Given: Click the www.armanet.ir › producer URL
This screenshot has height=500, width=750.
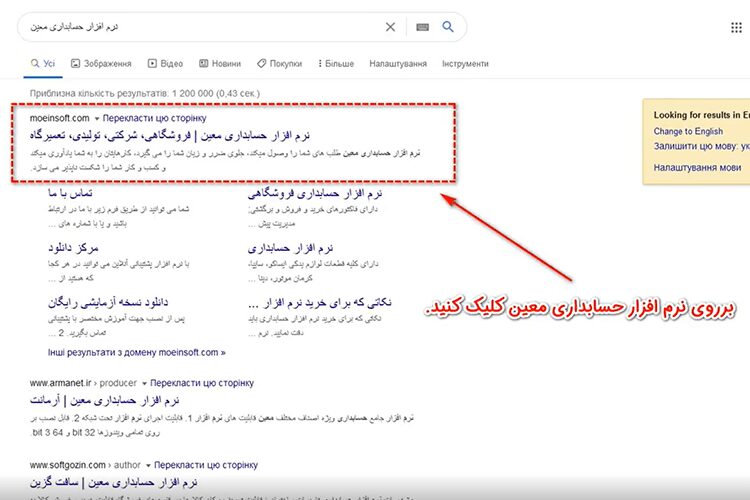Looking at the screenshot, I should point(83,383).
